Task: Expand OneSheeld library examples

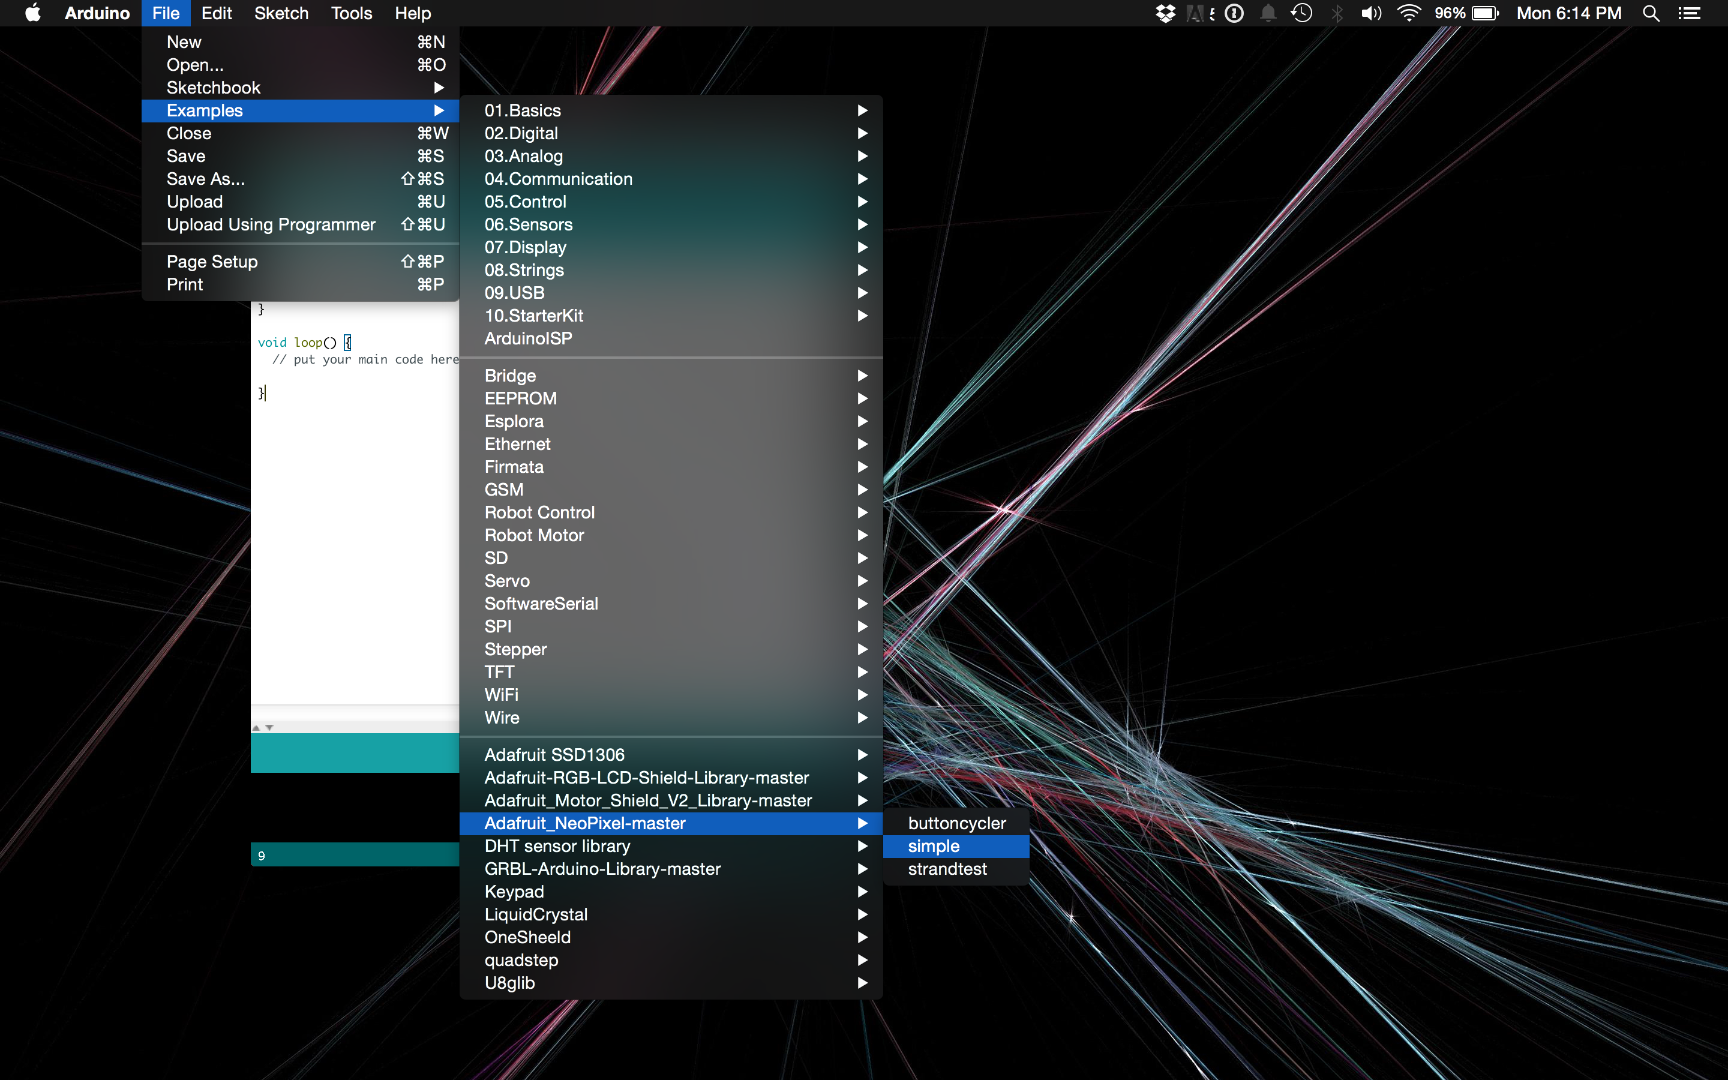Action: point(671,938)
